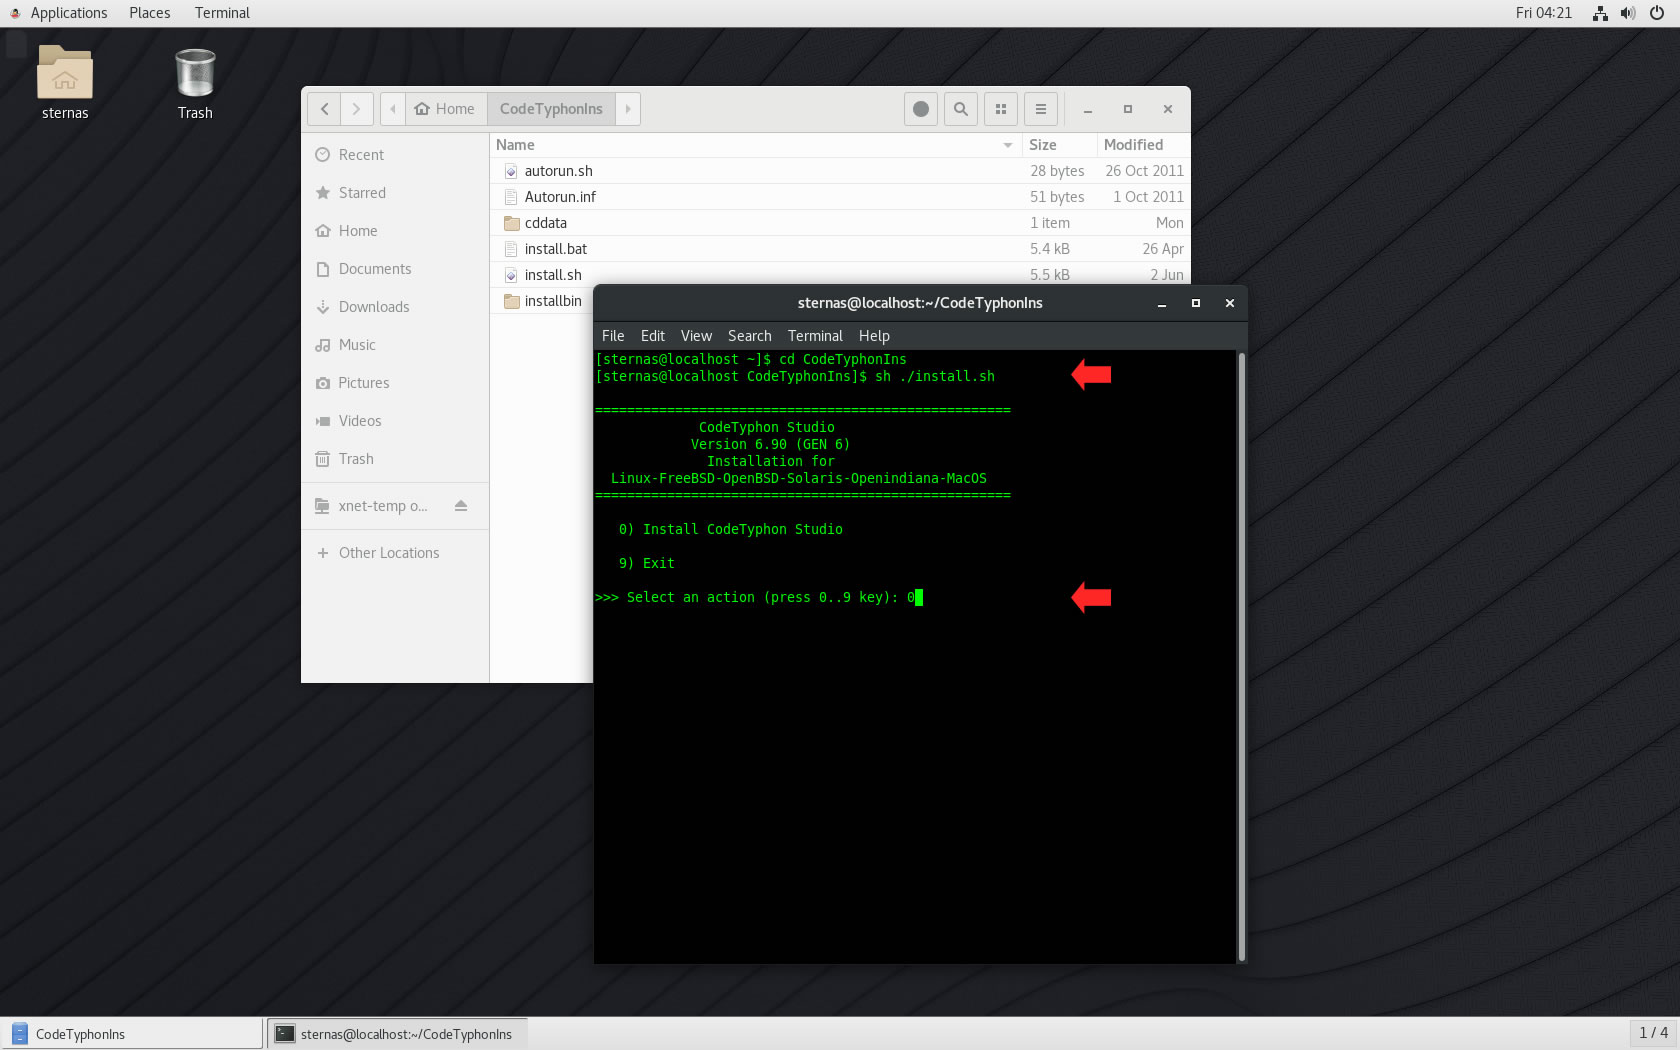Click the power icon in top panel
Viewport: 1680px width, 1050px height.
click(x=1657, y=13)
